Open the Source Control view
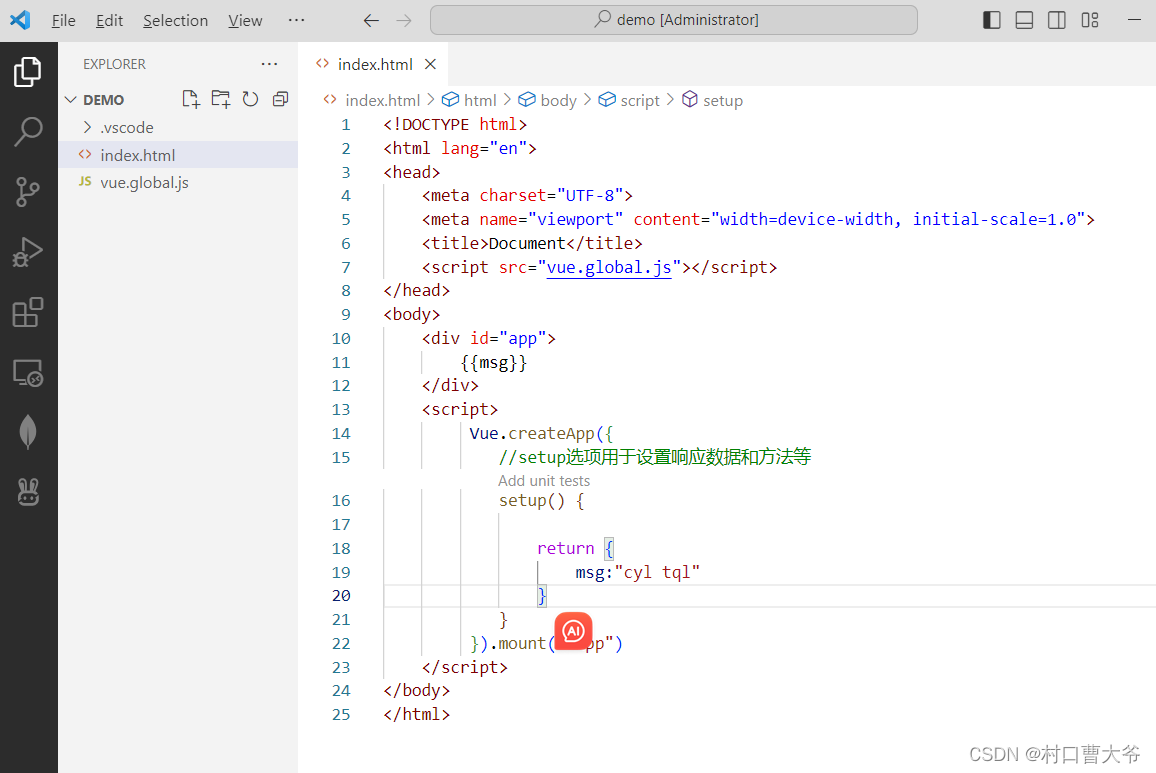Viewport: 1156px width, 773px height. [29, 191]
